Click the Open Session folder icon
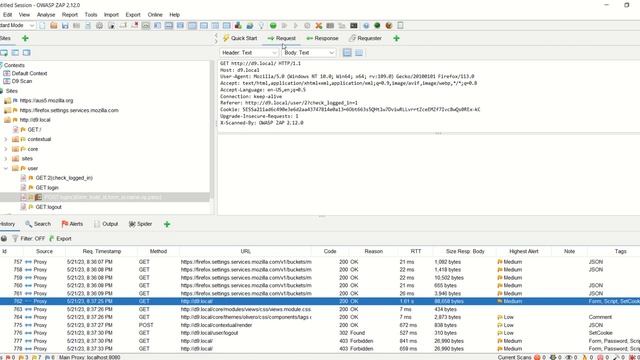 click(x=53, y=25)
